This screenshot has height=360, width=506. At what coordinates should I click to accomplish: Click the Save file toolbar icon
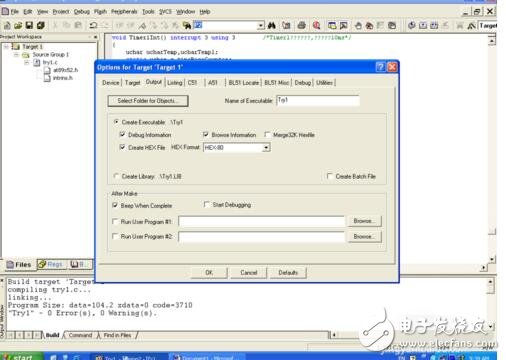coord(29,25)
